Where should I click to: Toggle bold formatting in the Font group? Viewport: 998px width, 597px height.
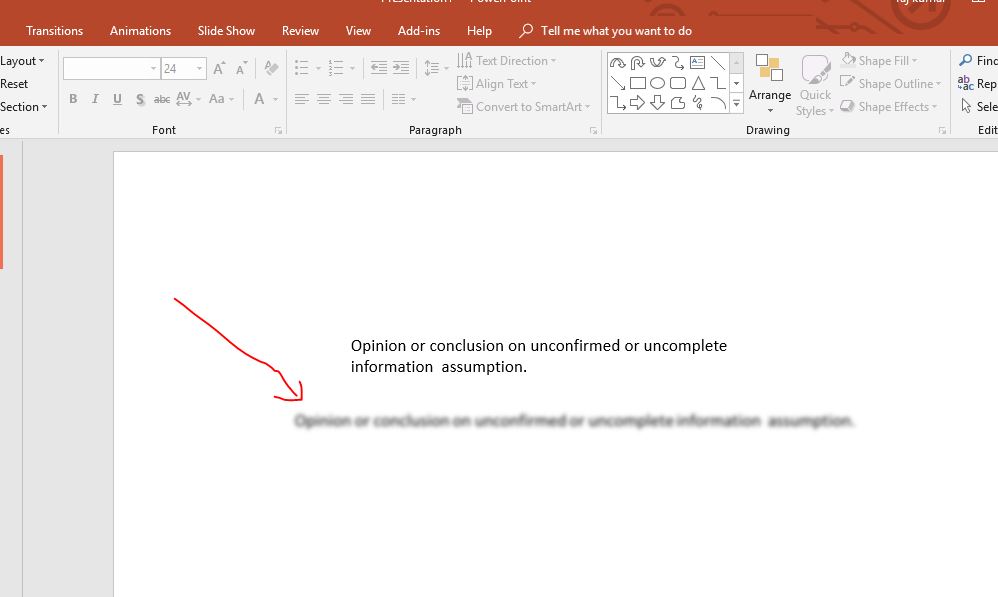point(73,99)
